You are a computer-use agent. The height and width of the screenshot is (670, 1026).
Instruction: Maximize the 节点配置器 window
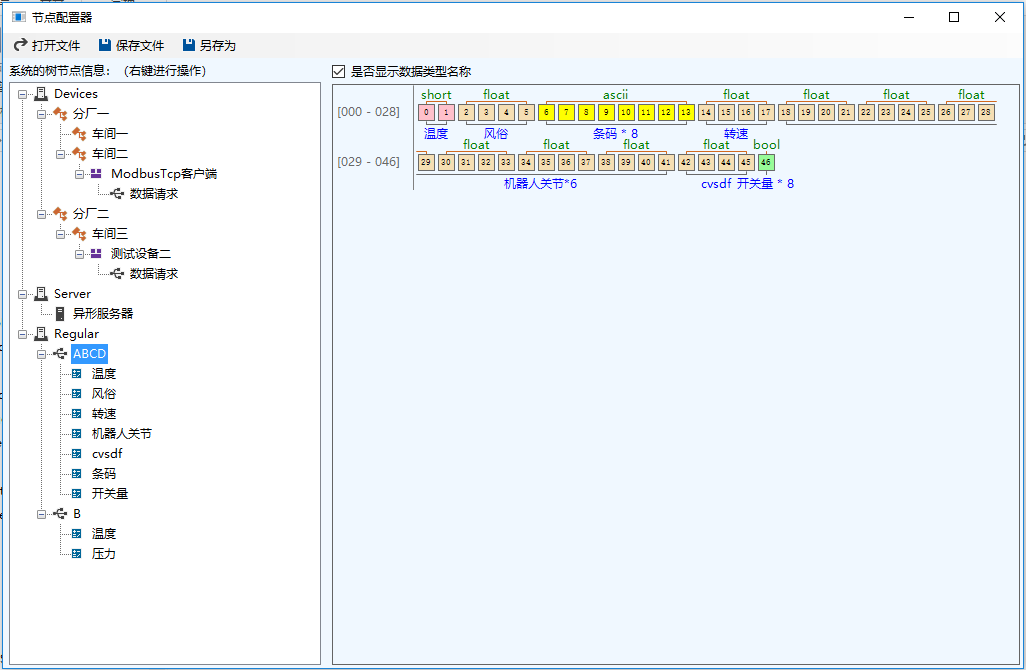coord(954,17)
